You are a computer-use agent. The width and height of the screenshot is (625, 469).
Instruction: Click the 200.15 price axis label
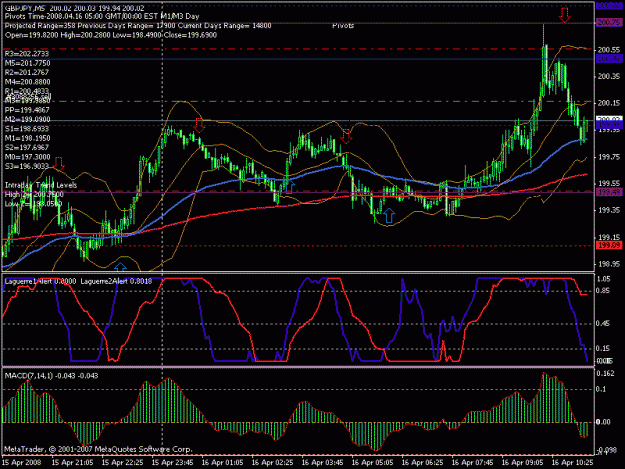click(608, 103)
